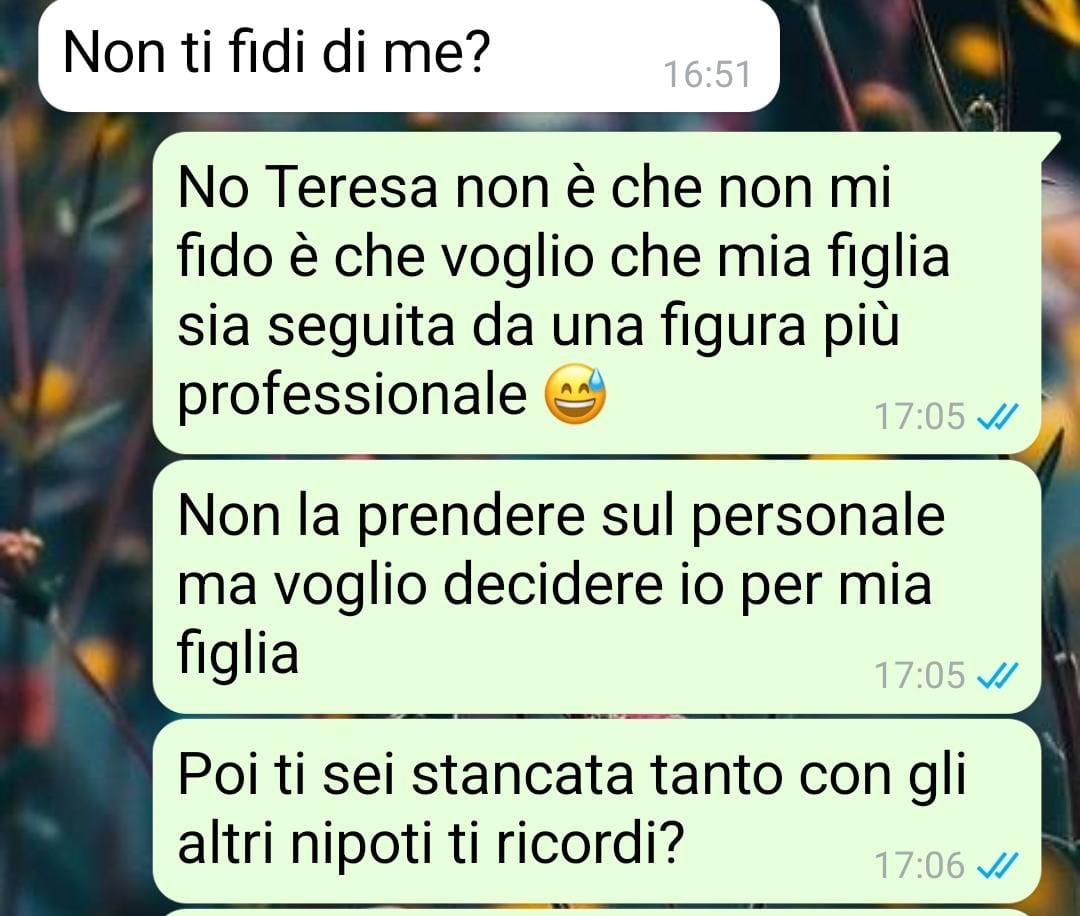Image resolution: width=1080 pixels, height=916 pixels.
Task: Select the 'Non ti fidi di me?' message
Action: point(409,55)
